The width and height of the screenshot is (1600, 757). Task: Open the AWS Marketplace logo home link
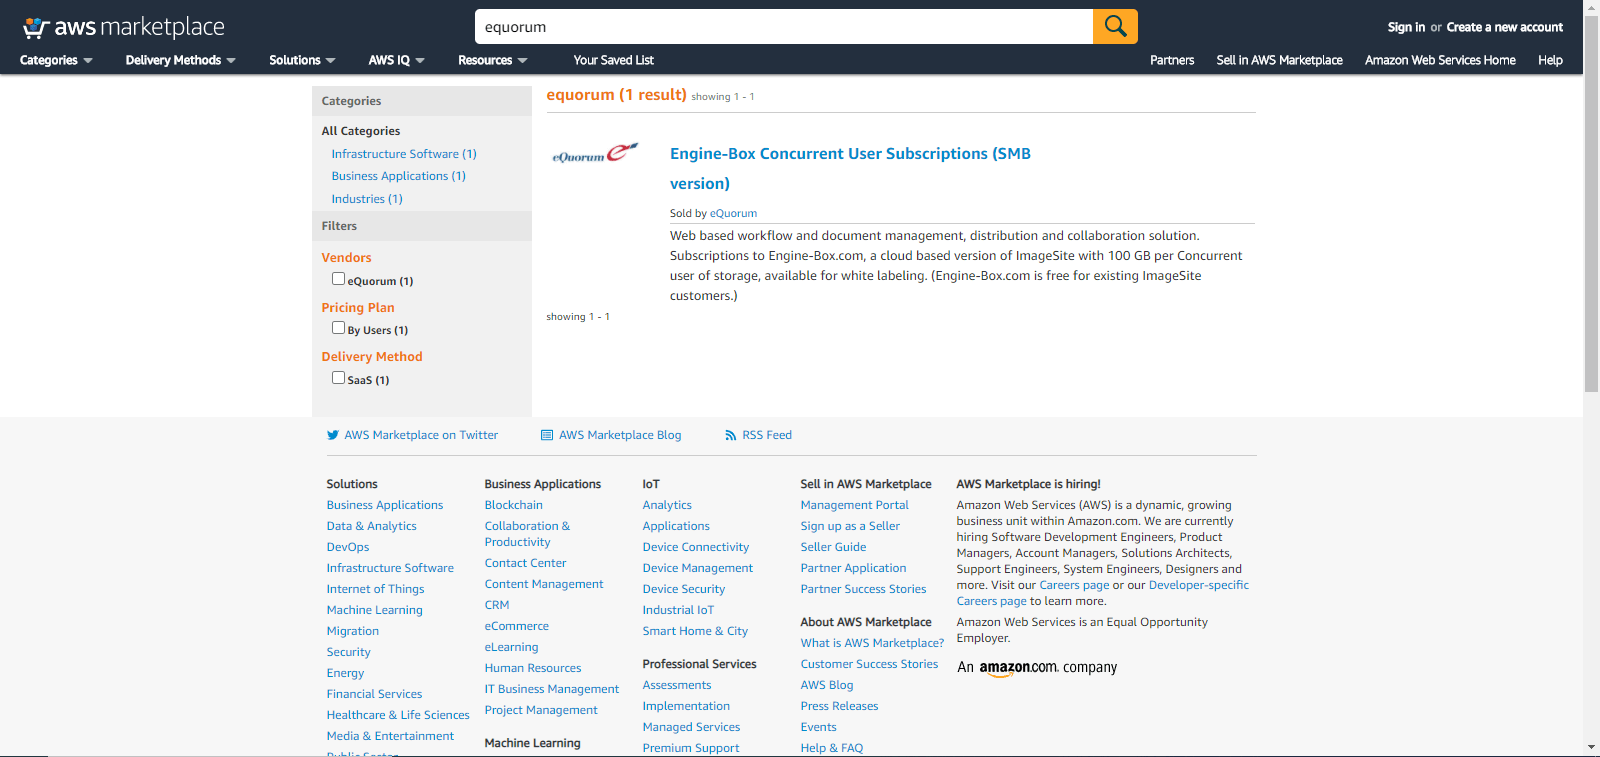pos(124,27)
